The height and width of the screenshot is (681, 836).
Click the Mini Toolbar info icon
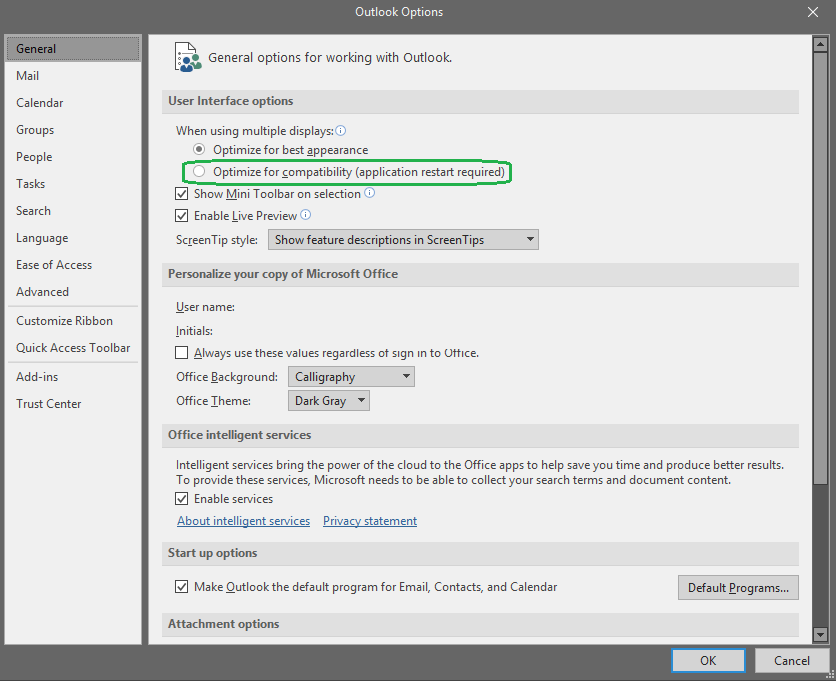(x=369, y=193)
